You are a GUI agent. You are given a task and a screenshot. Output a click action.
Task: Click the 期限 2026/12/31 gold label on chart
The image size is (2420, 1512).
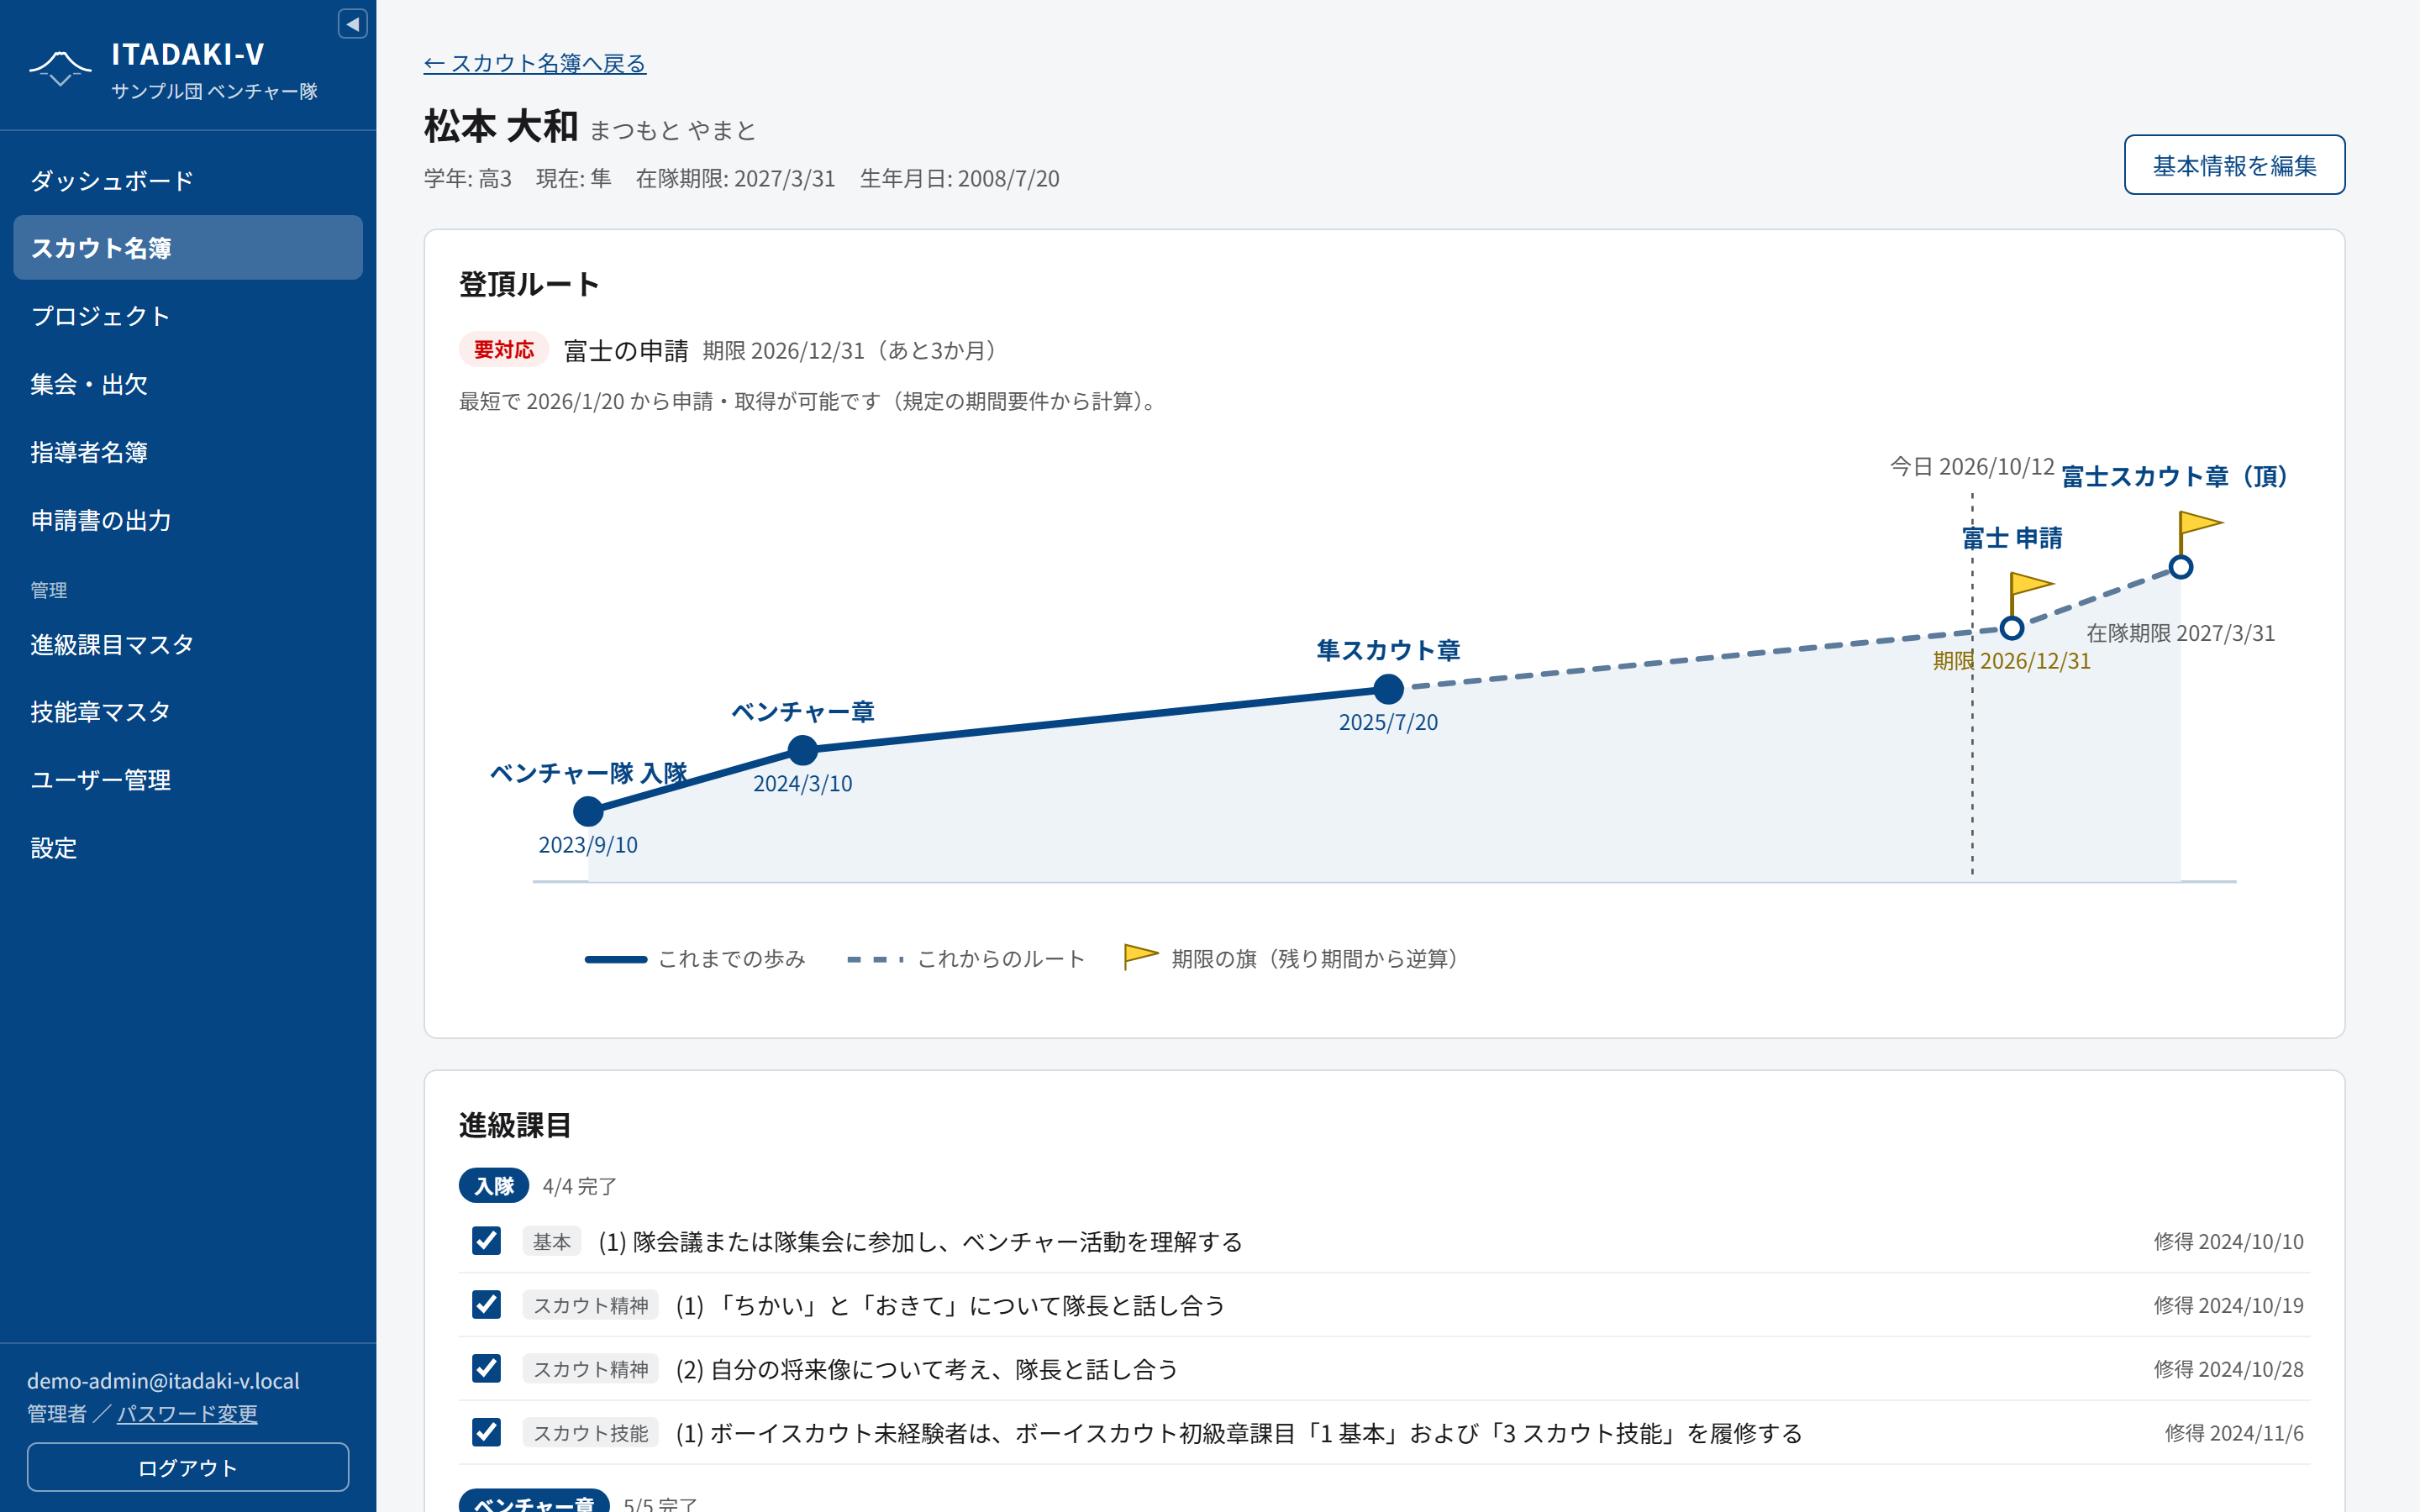2012,661
